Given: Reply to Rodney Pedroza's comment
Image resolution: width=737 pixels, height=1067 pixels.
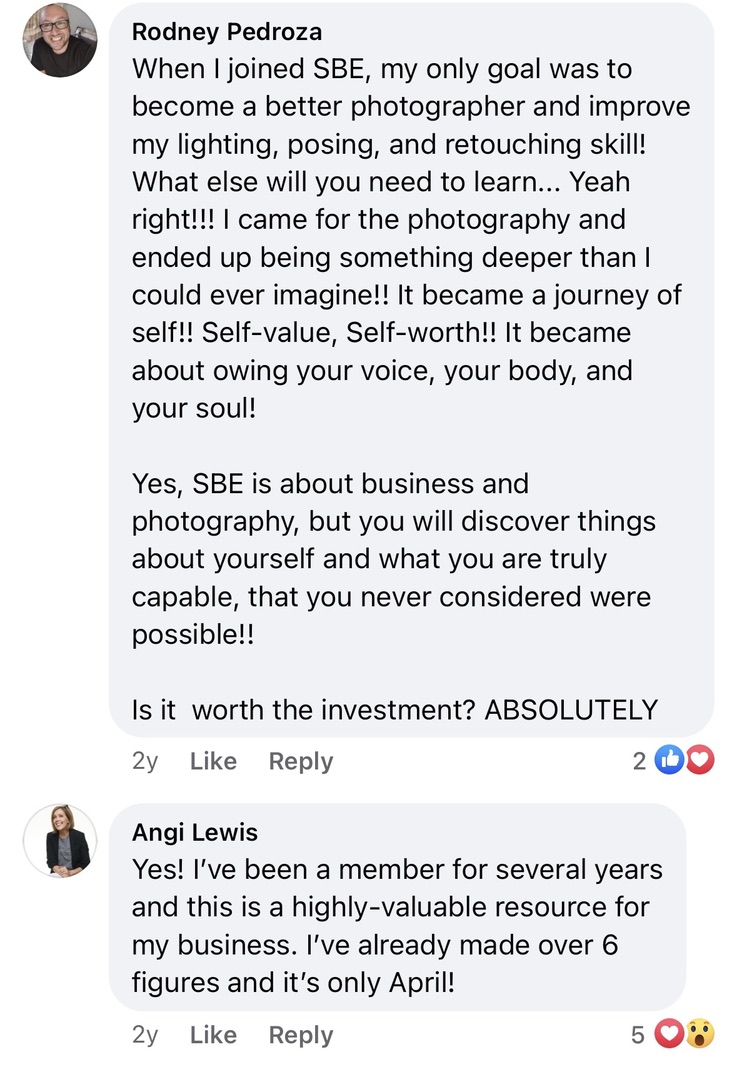Looking at the screenshot, I should tap(300, 761).
